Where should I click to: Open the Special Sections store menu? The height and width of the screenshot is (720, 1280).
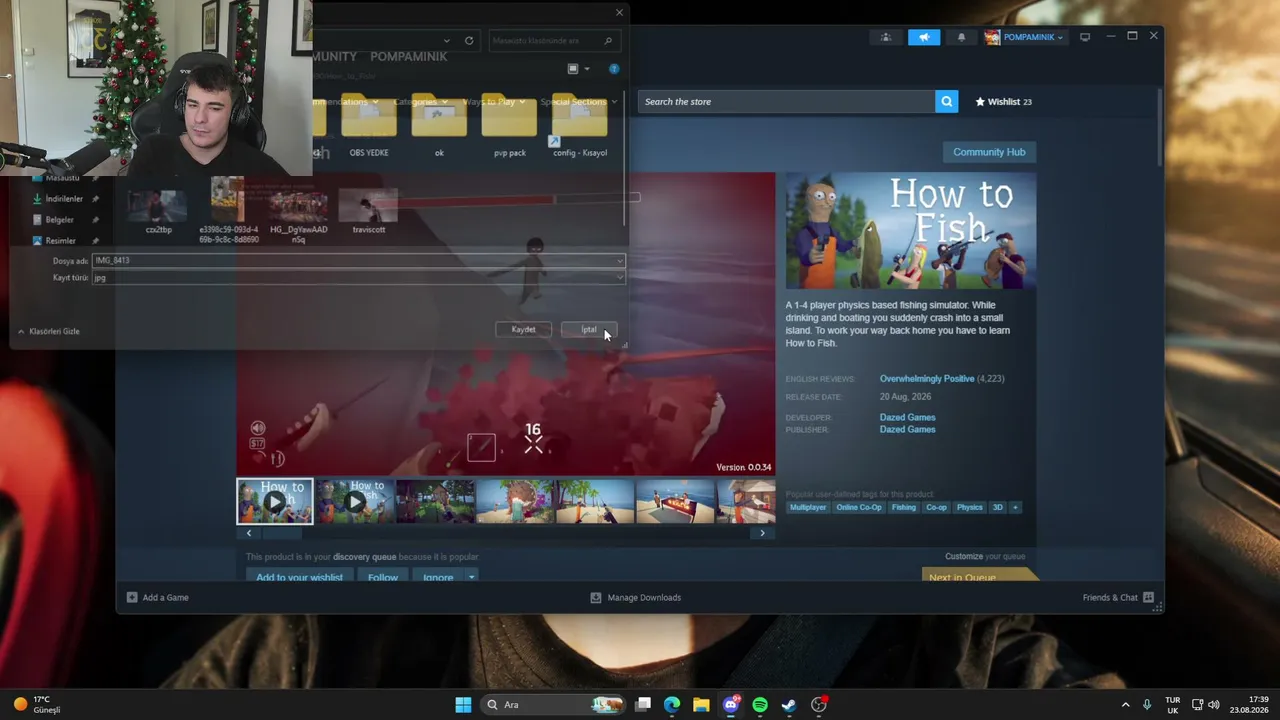(579, 102)
